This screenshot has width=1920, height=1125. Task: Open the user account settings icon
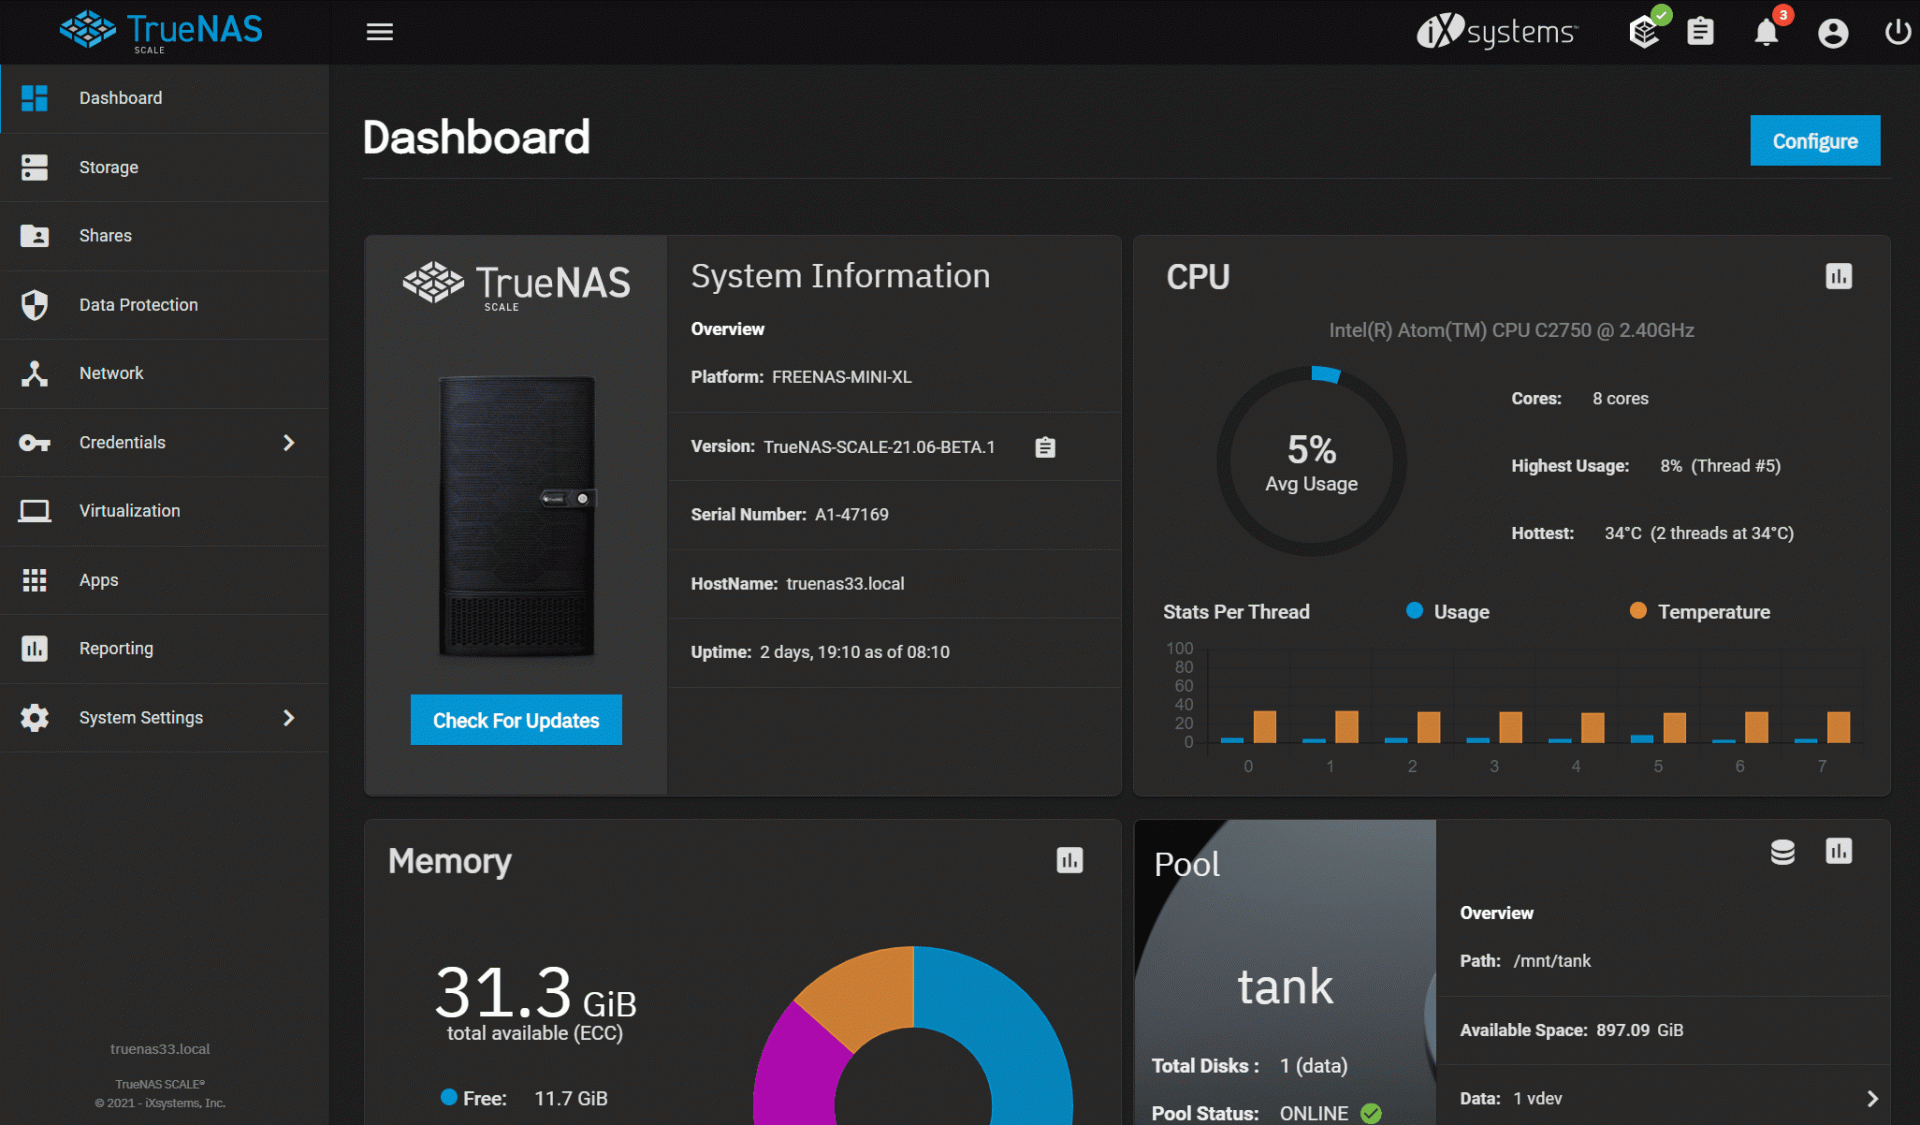pos(1832,33)
